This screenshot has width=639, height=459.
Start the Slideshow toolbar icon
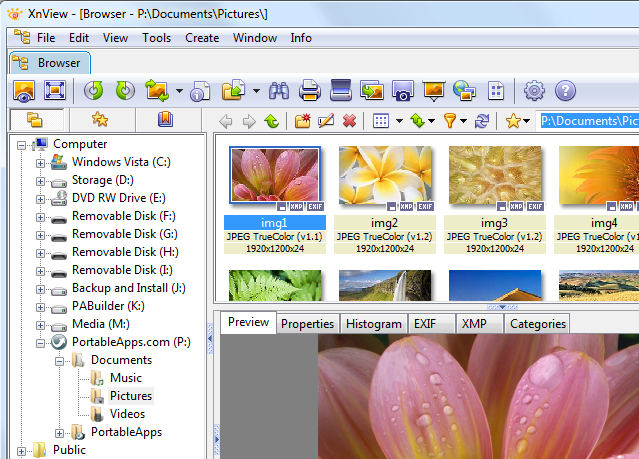coord(434,90)
